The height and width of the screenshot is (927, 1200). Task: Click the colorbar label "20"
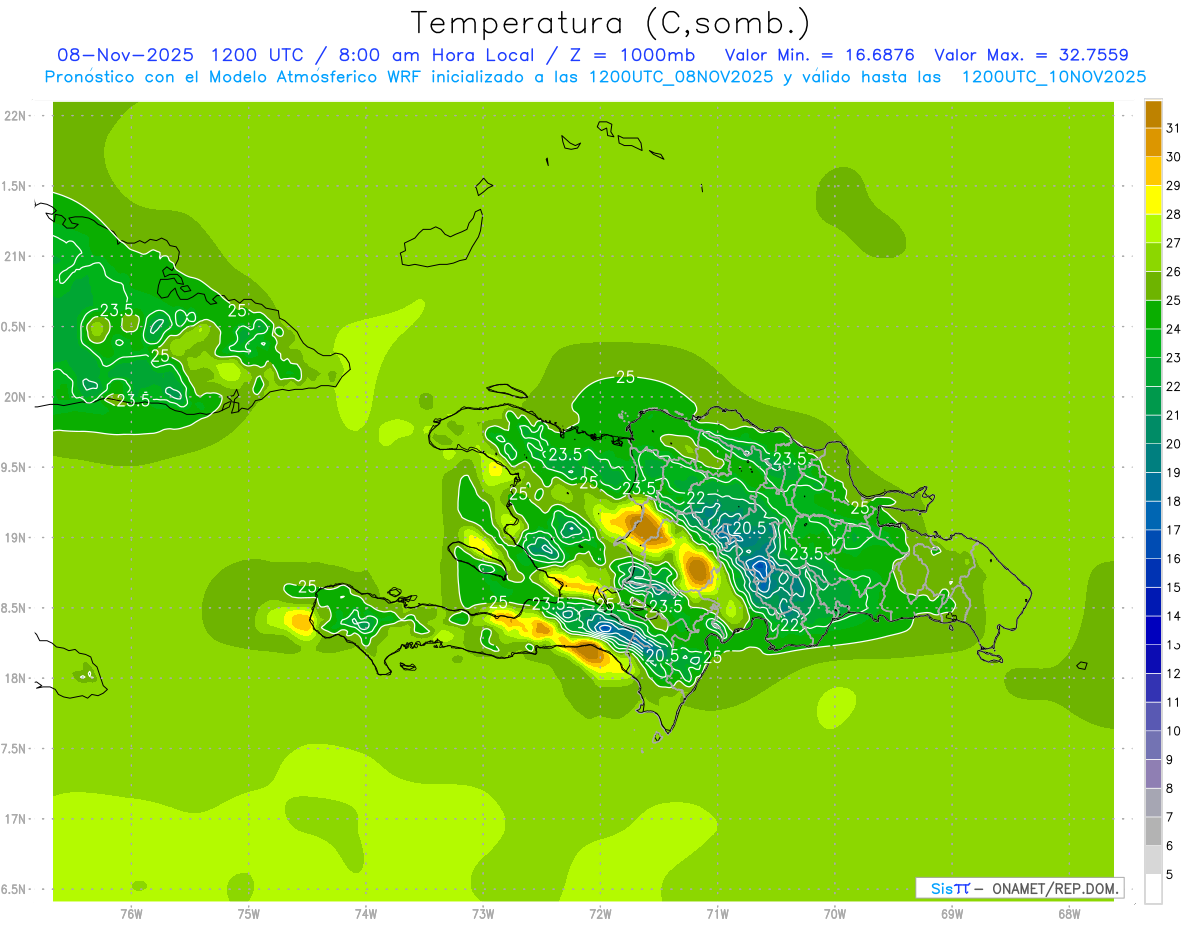pos(1173,444)
